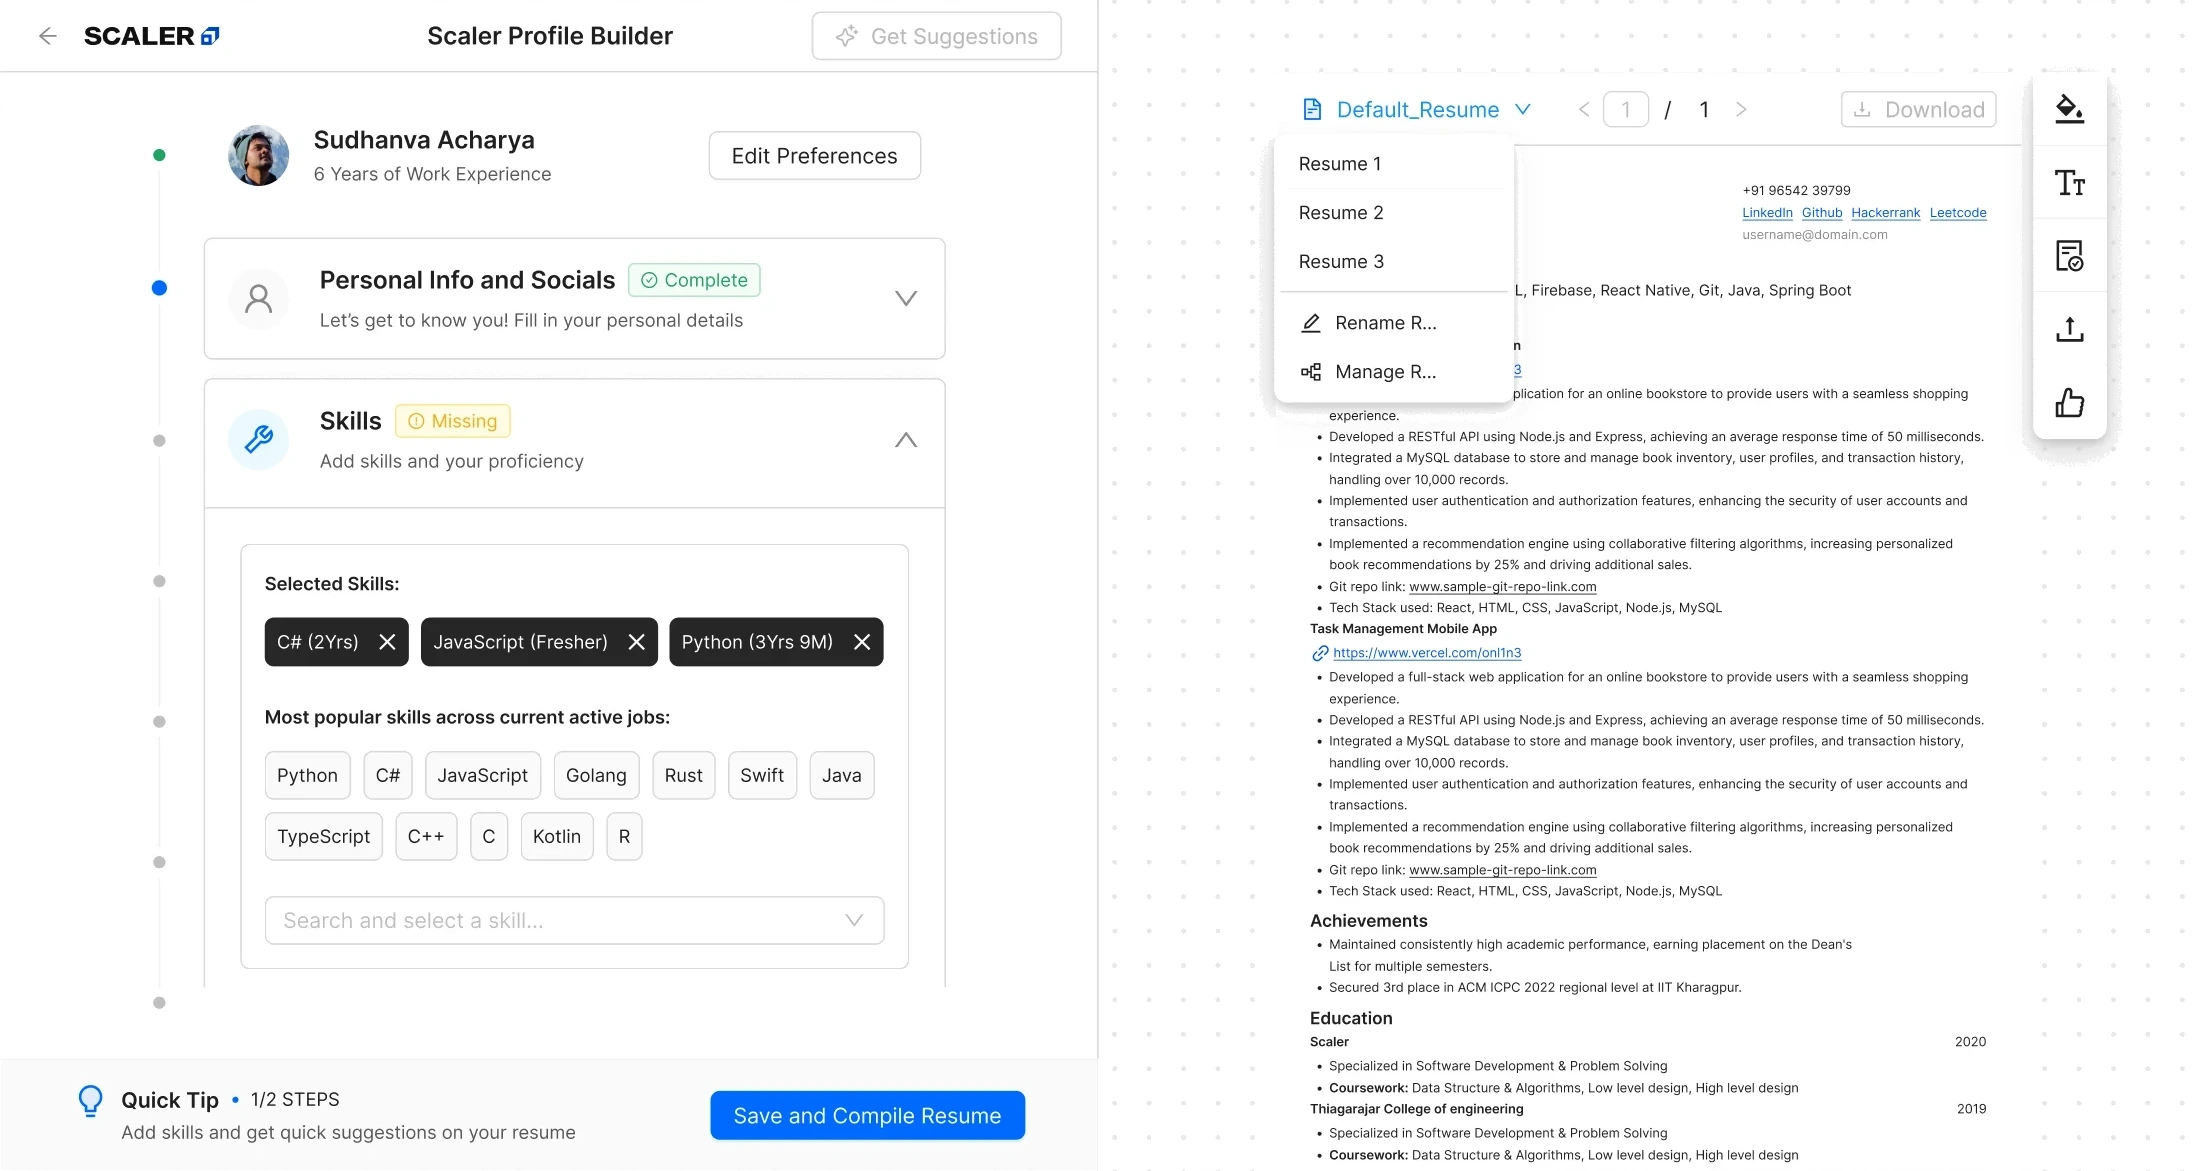Open the Github link in the resume

[1822, 213]
